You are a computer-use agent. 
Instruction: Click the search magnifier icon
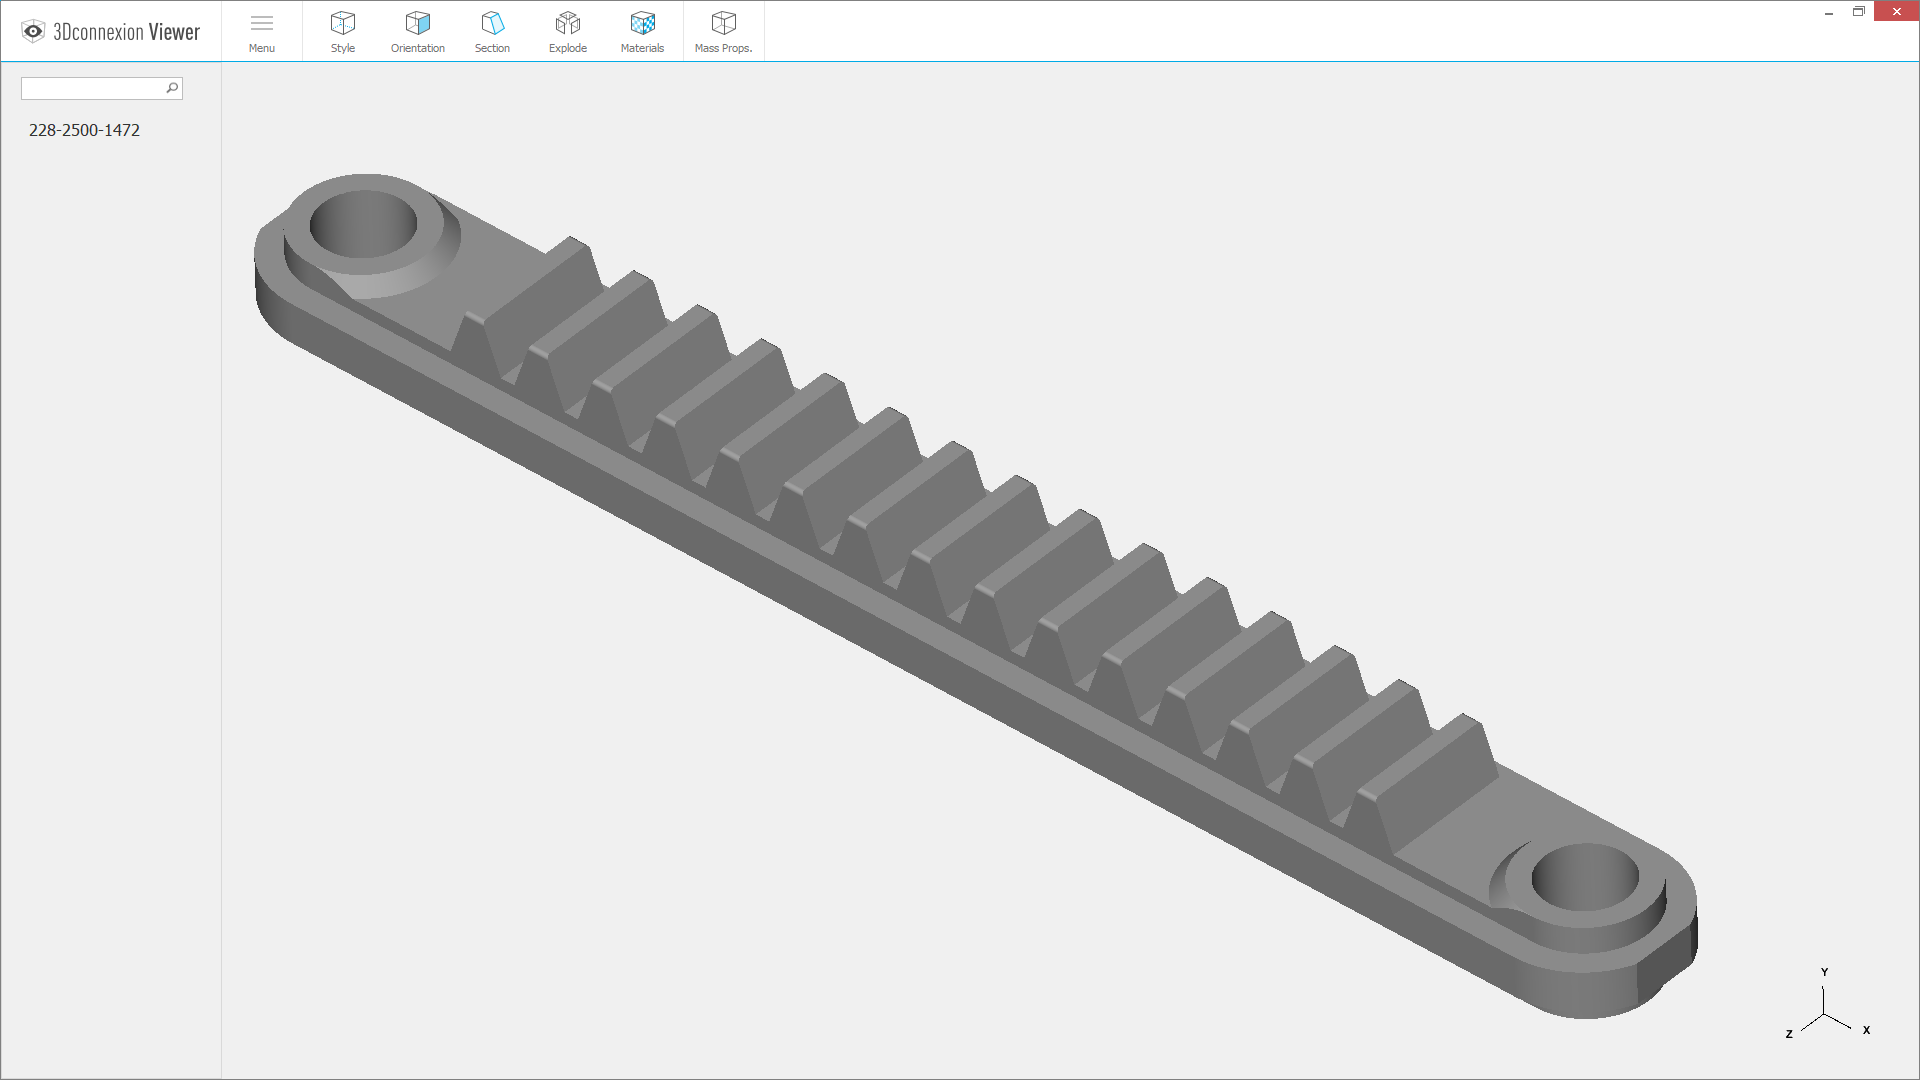coord(172,88)
